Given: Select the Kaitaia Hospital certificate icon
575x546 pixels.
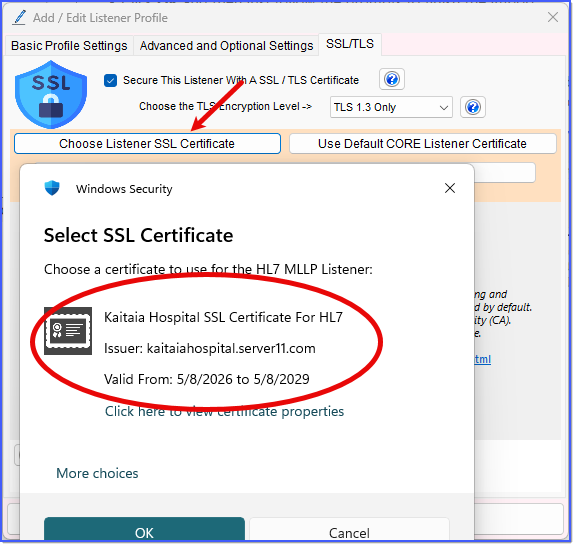Looking at the screenshot, I should (68, 331).
